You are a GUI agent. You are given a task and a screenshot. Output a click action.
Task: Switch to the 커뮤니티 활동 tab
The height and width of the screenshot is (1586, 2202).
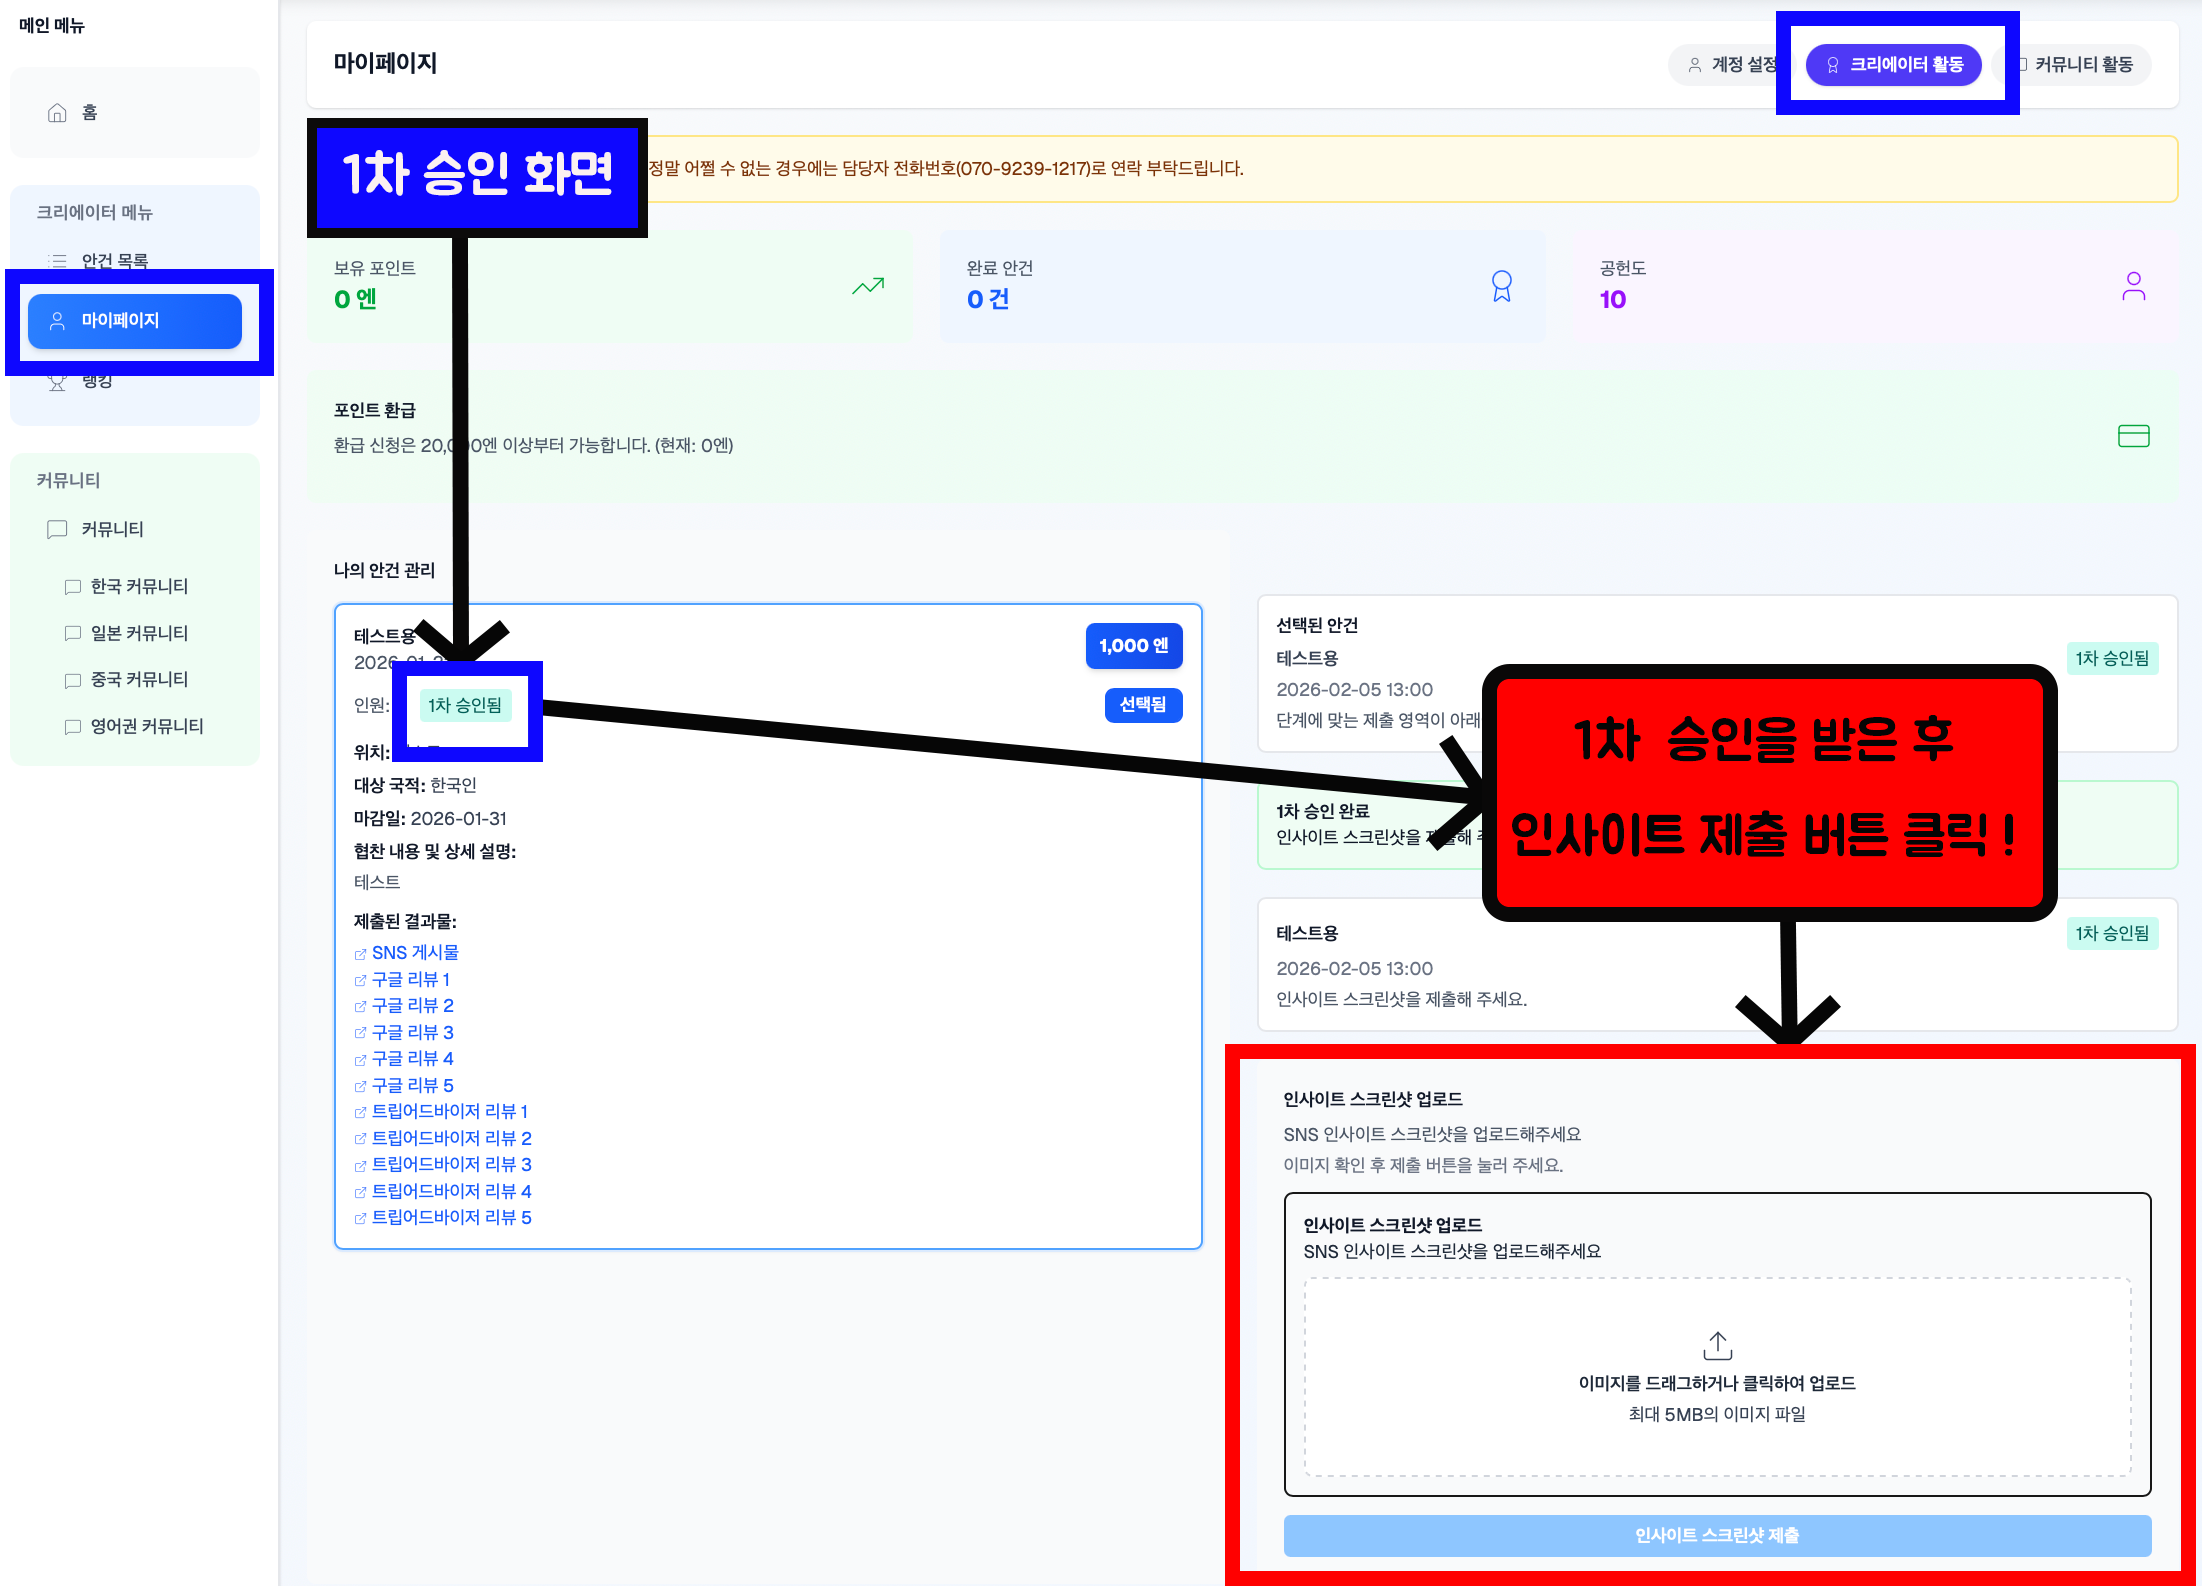click(2082, 65)
